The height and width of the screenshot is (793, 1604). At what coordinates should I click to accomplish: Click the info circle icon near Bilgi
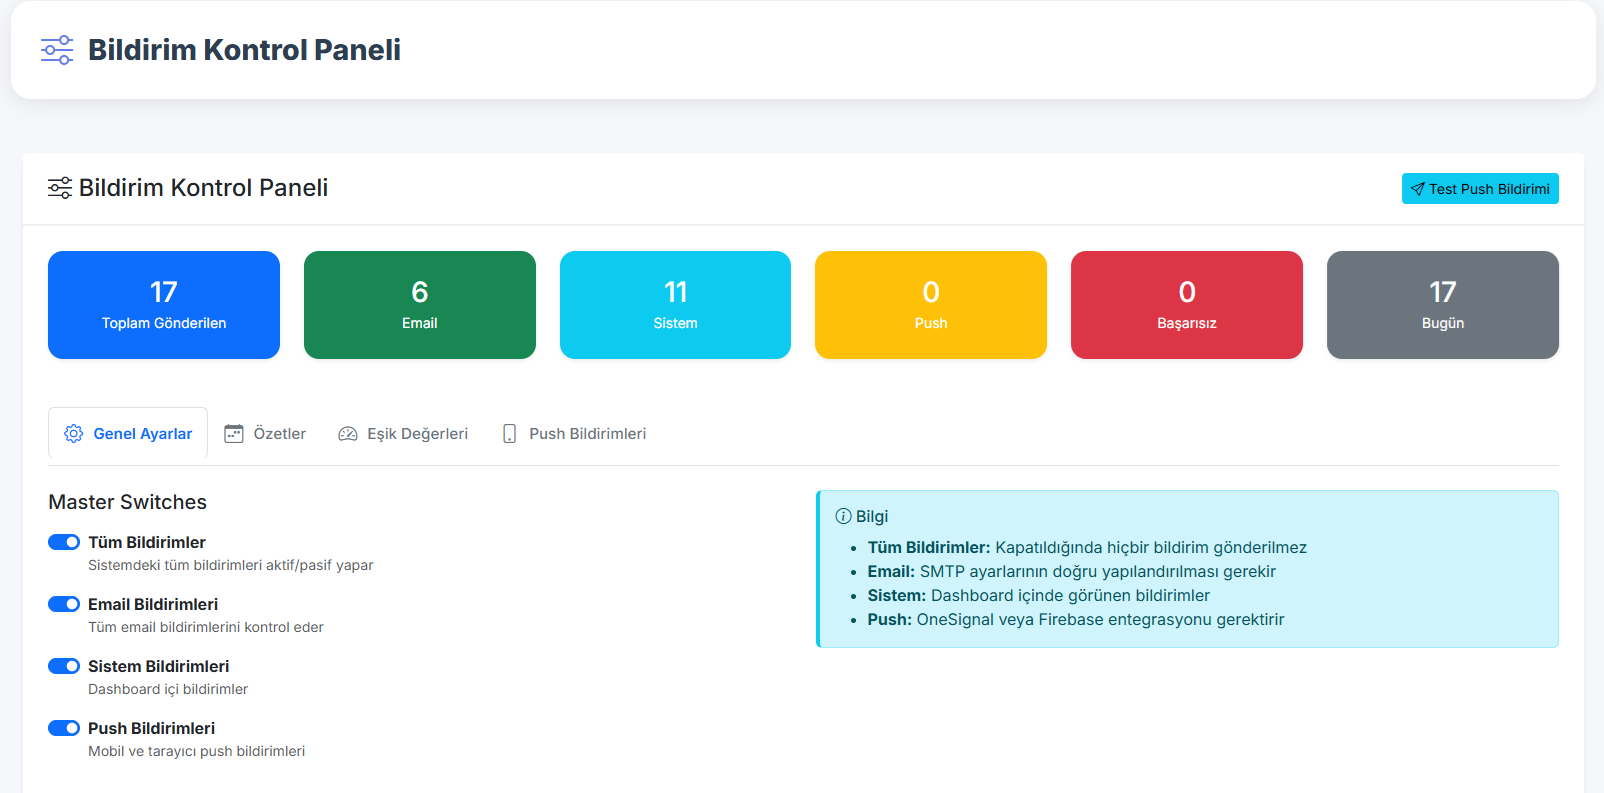[x=843, y=516]
